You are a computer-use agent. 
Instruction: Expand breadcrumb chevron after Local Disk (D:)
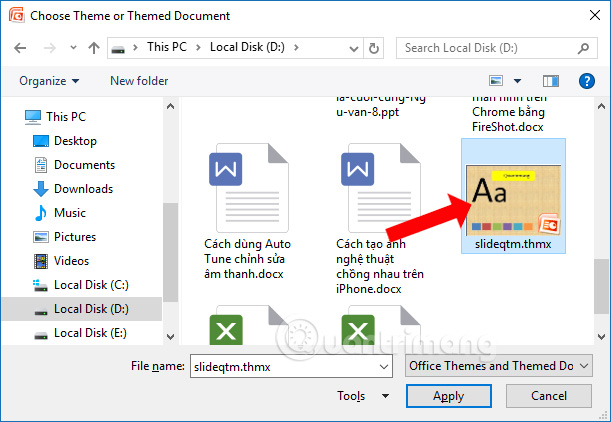coord(296,48)
